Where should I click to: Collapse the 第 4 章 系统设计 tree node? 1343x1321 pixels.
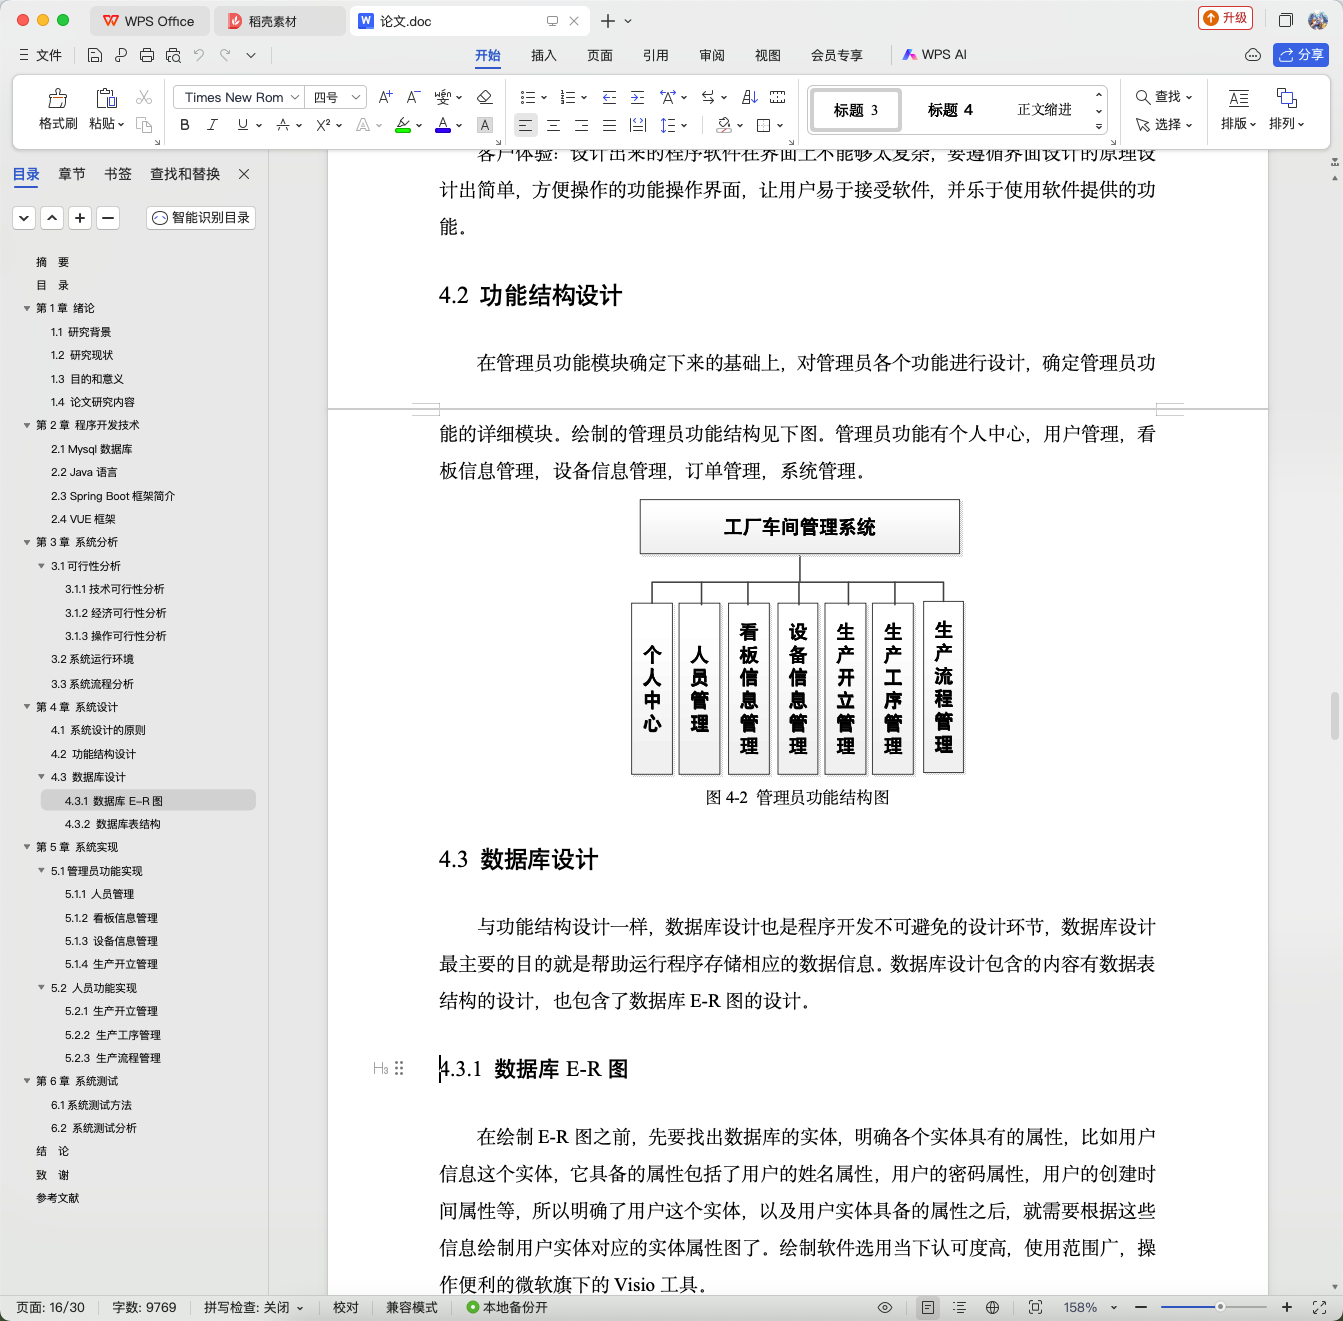(27, 707)
